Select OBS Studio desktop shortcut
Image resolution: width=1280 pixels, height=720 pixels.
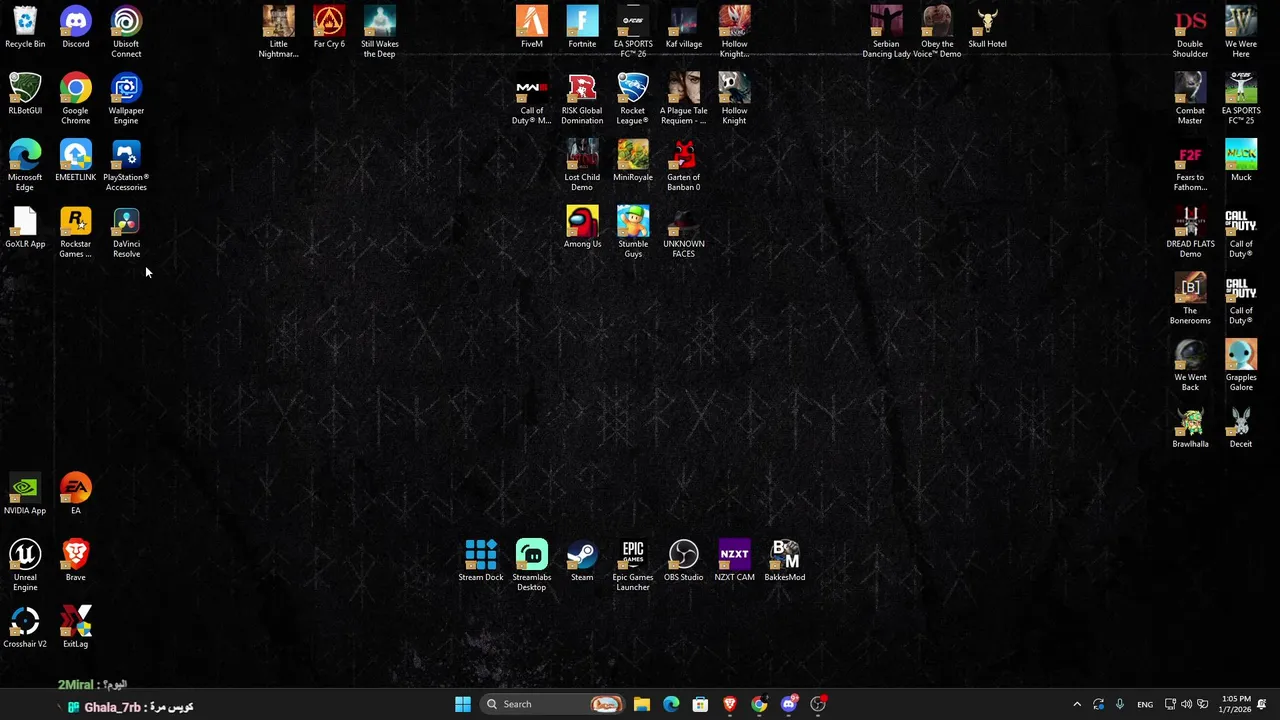[684, 561]
